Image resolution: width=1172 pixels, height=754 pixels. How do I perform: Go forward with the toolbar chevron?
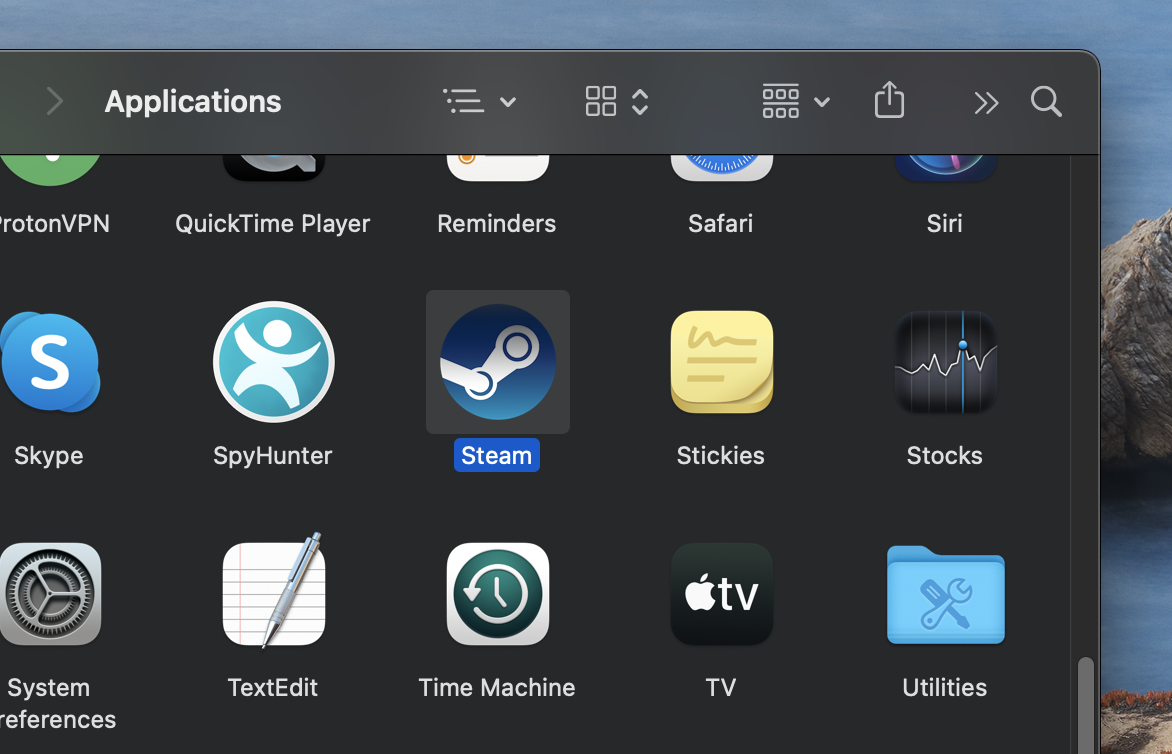click(55, 101)
